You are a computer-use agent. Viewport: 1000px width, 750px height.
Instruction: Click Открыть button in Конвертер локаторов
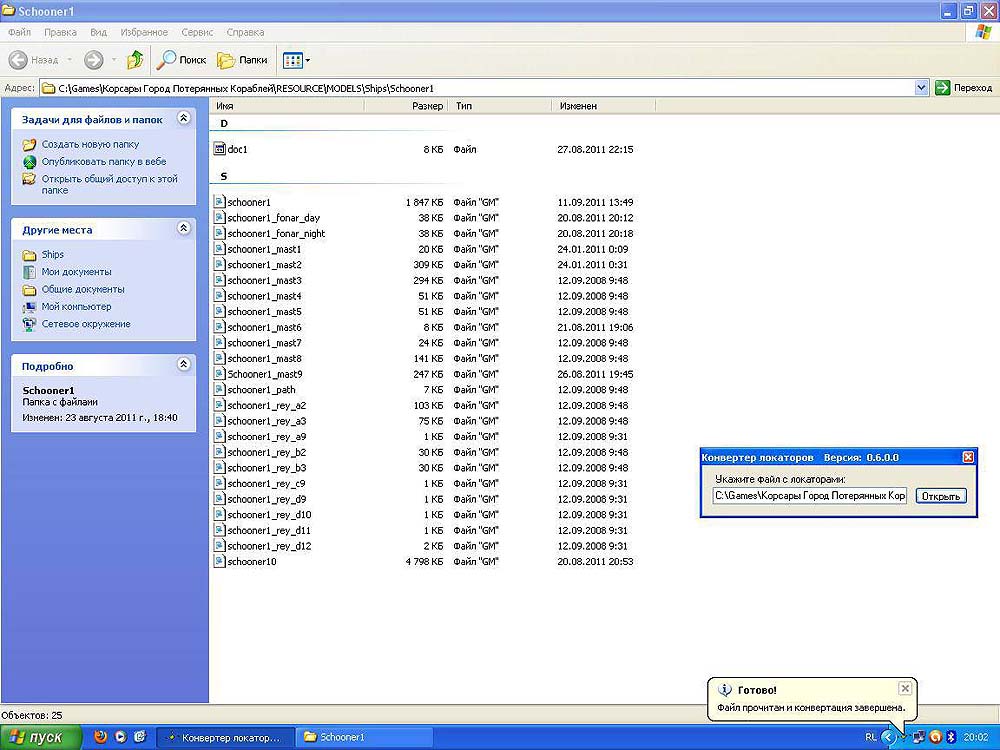pos(941,496)
